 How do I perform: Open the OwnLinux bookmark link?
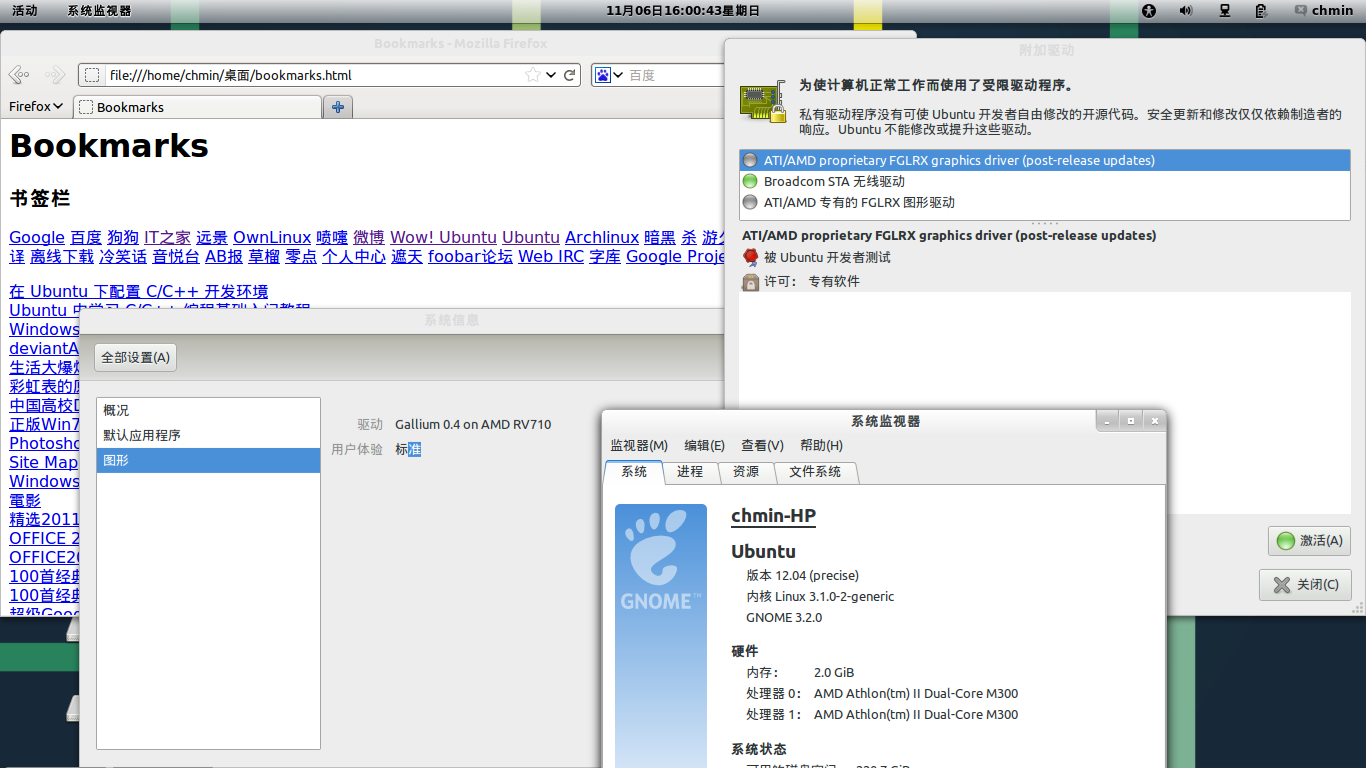pos(272,237)
